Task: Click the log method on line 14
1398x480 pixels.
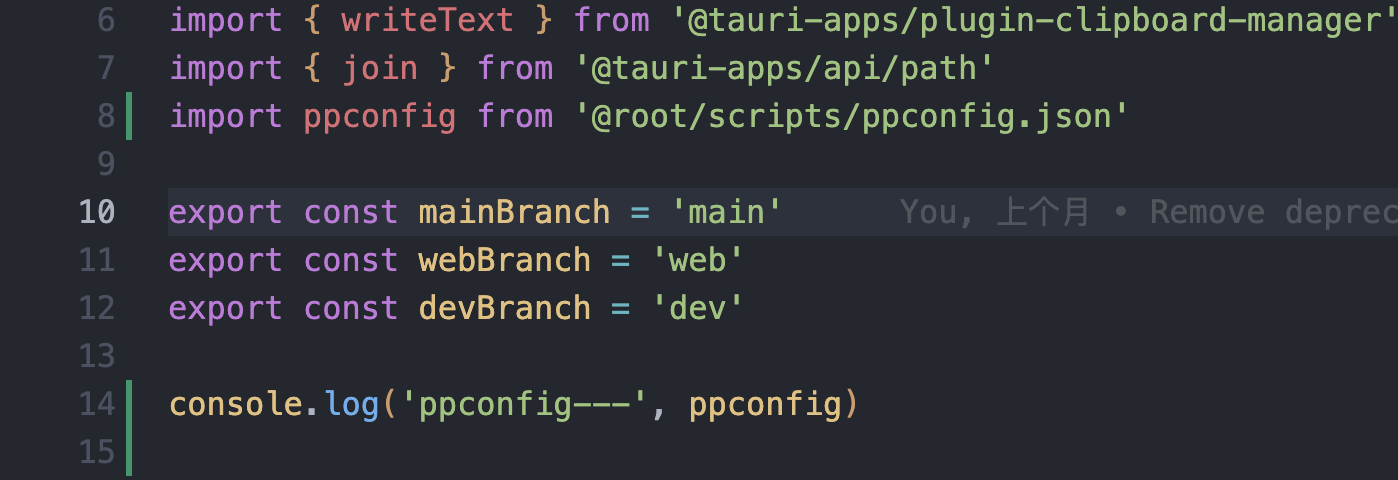Action: coord(352,405)
